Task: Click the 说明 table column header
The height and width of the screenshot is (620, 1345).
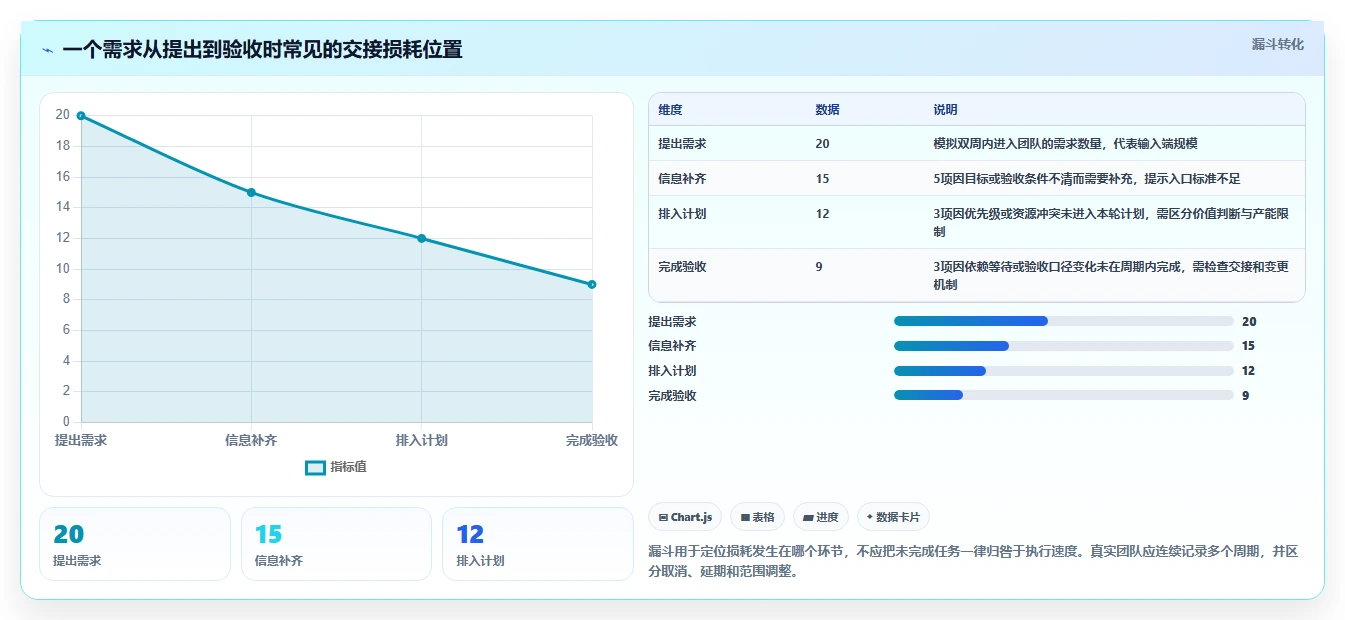Action: [945, 110]
